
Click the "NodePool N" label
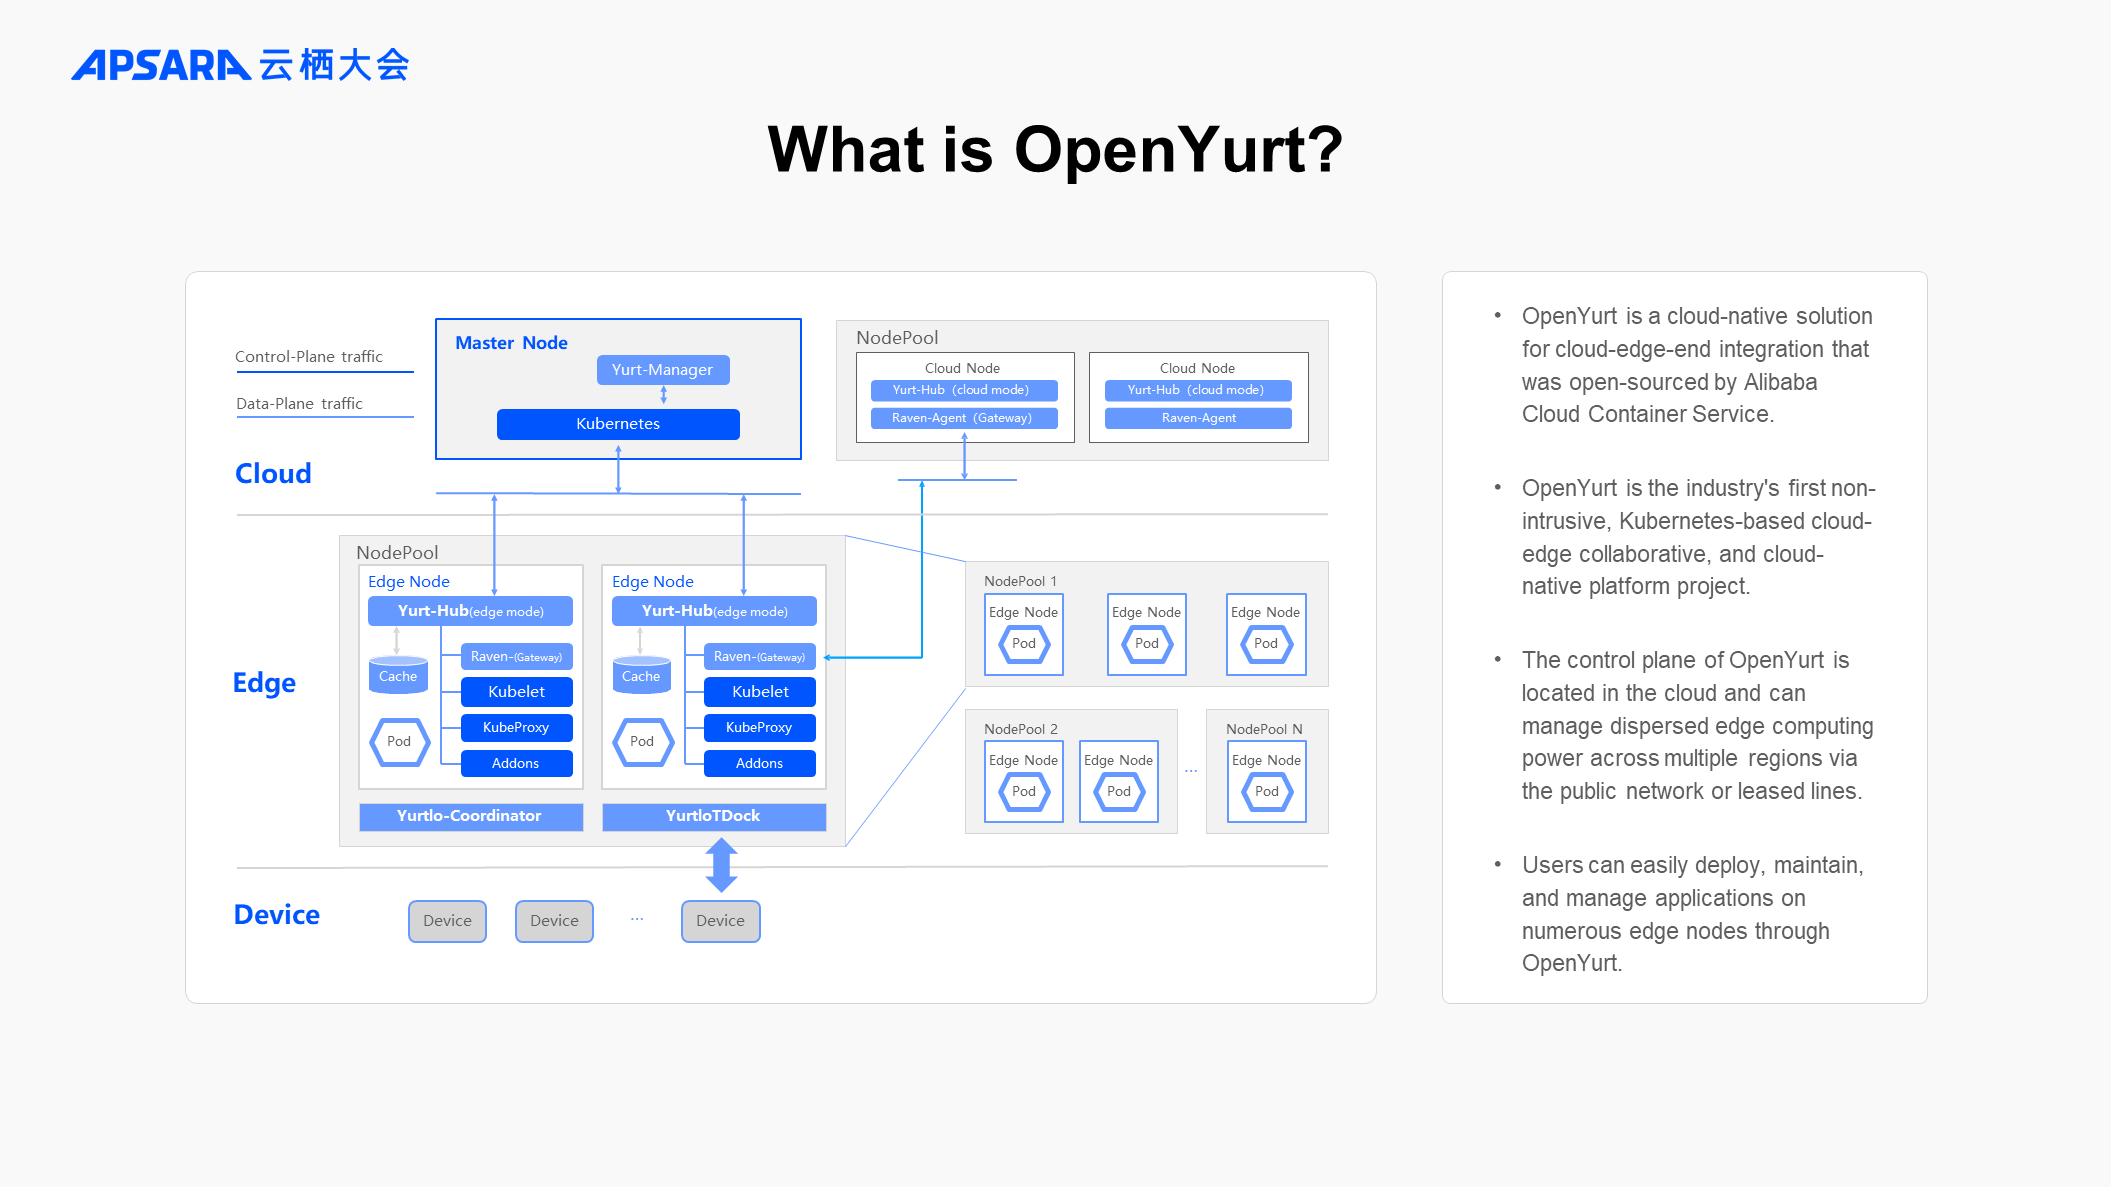coord(1264,729)
